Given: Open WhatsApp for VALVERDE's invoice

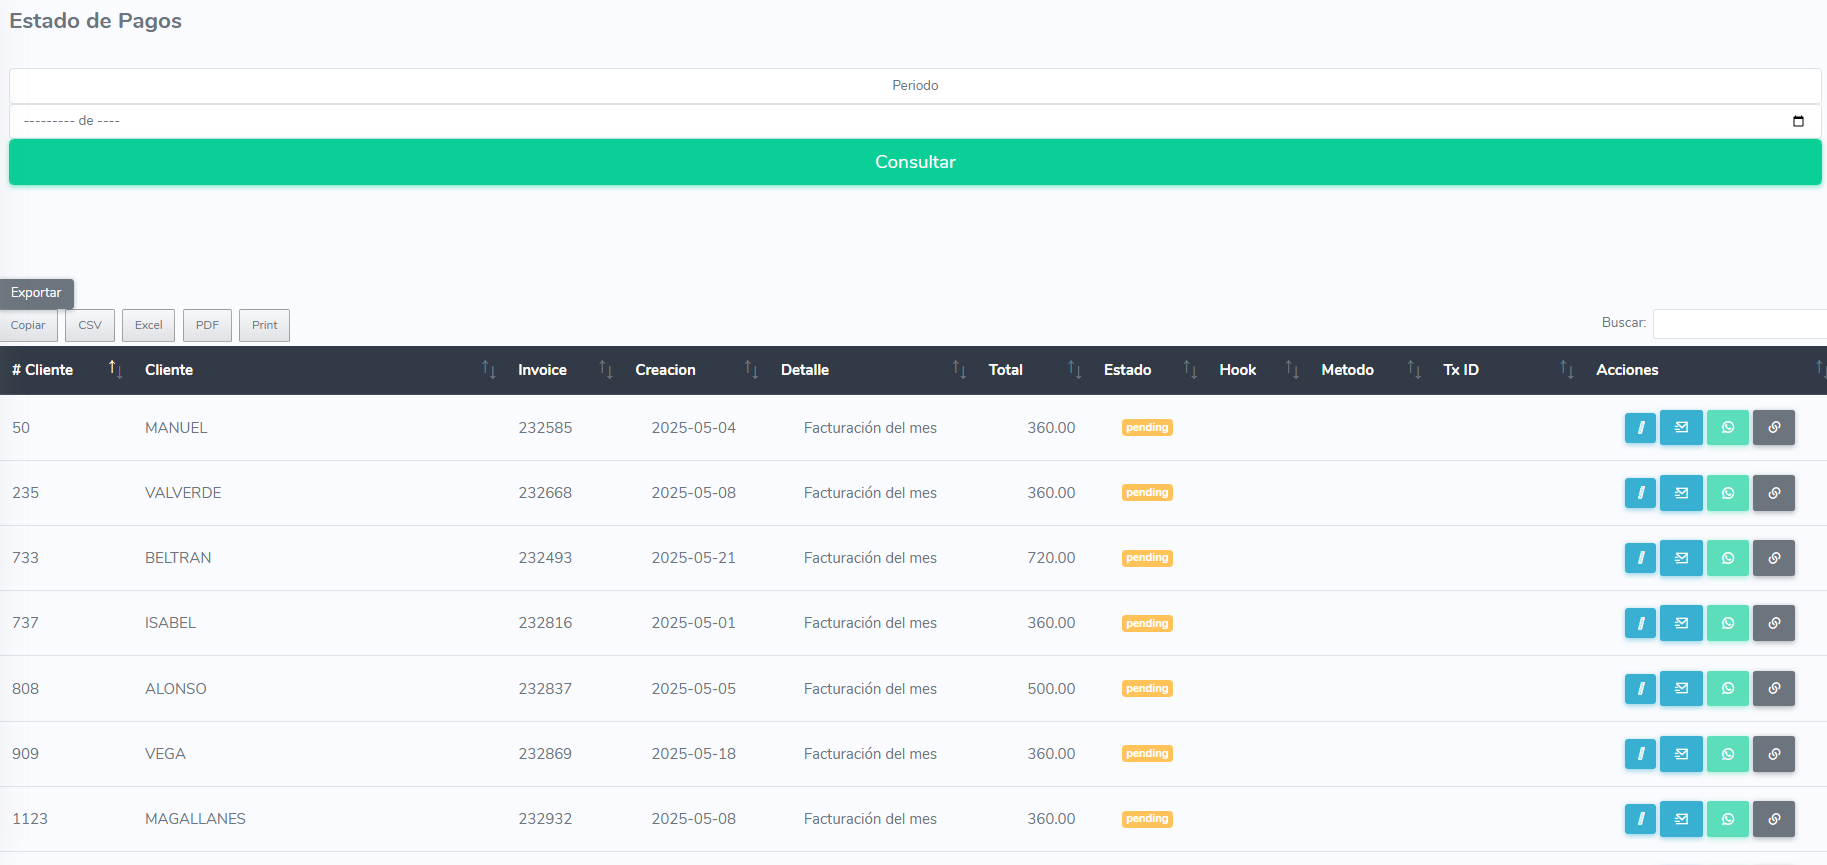Looking at the screenshot, I should point(1727,493).
